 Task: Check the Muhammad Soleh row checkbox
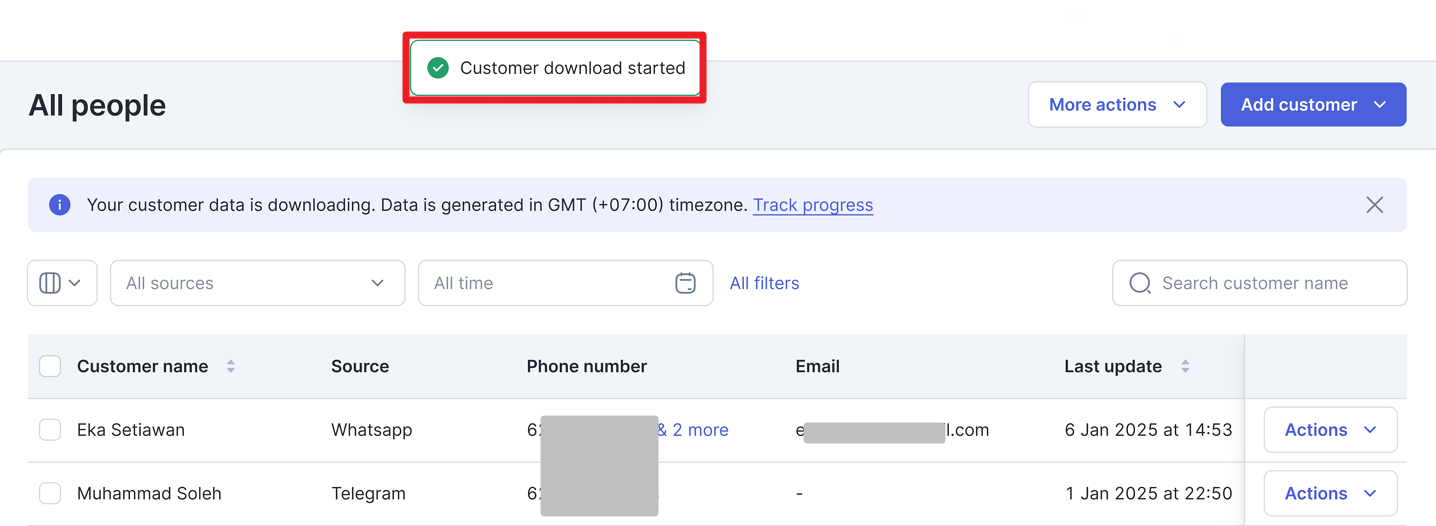(x=50, y=493)
